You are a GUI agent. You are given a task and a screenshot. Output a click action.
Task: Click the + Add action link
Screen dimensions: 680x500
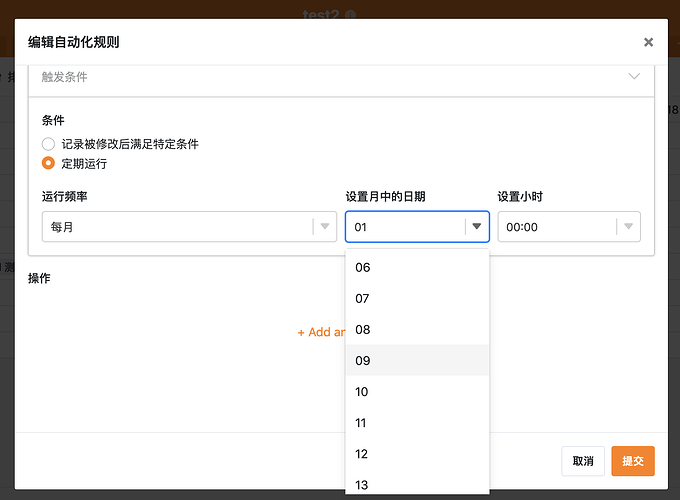coord(321,332)
